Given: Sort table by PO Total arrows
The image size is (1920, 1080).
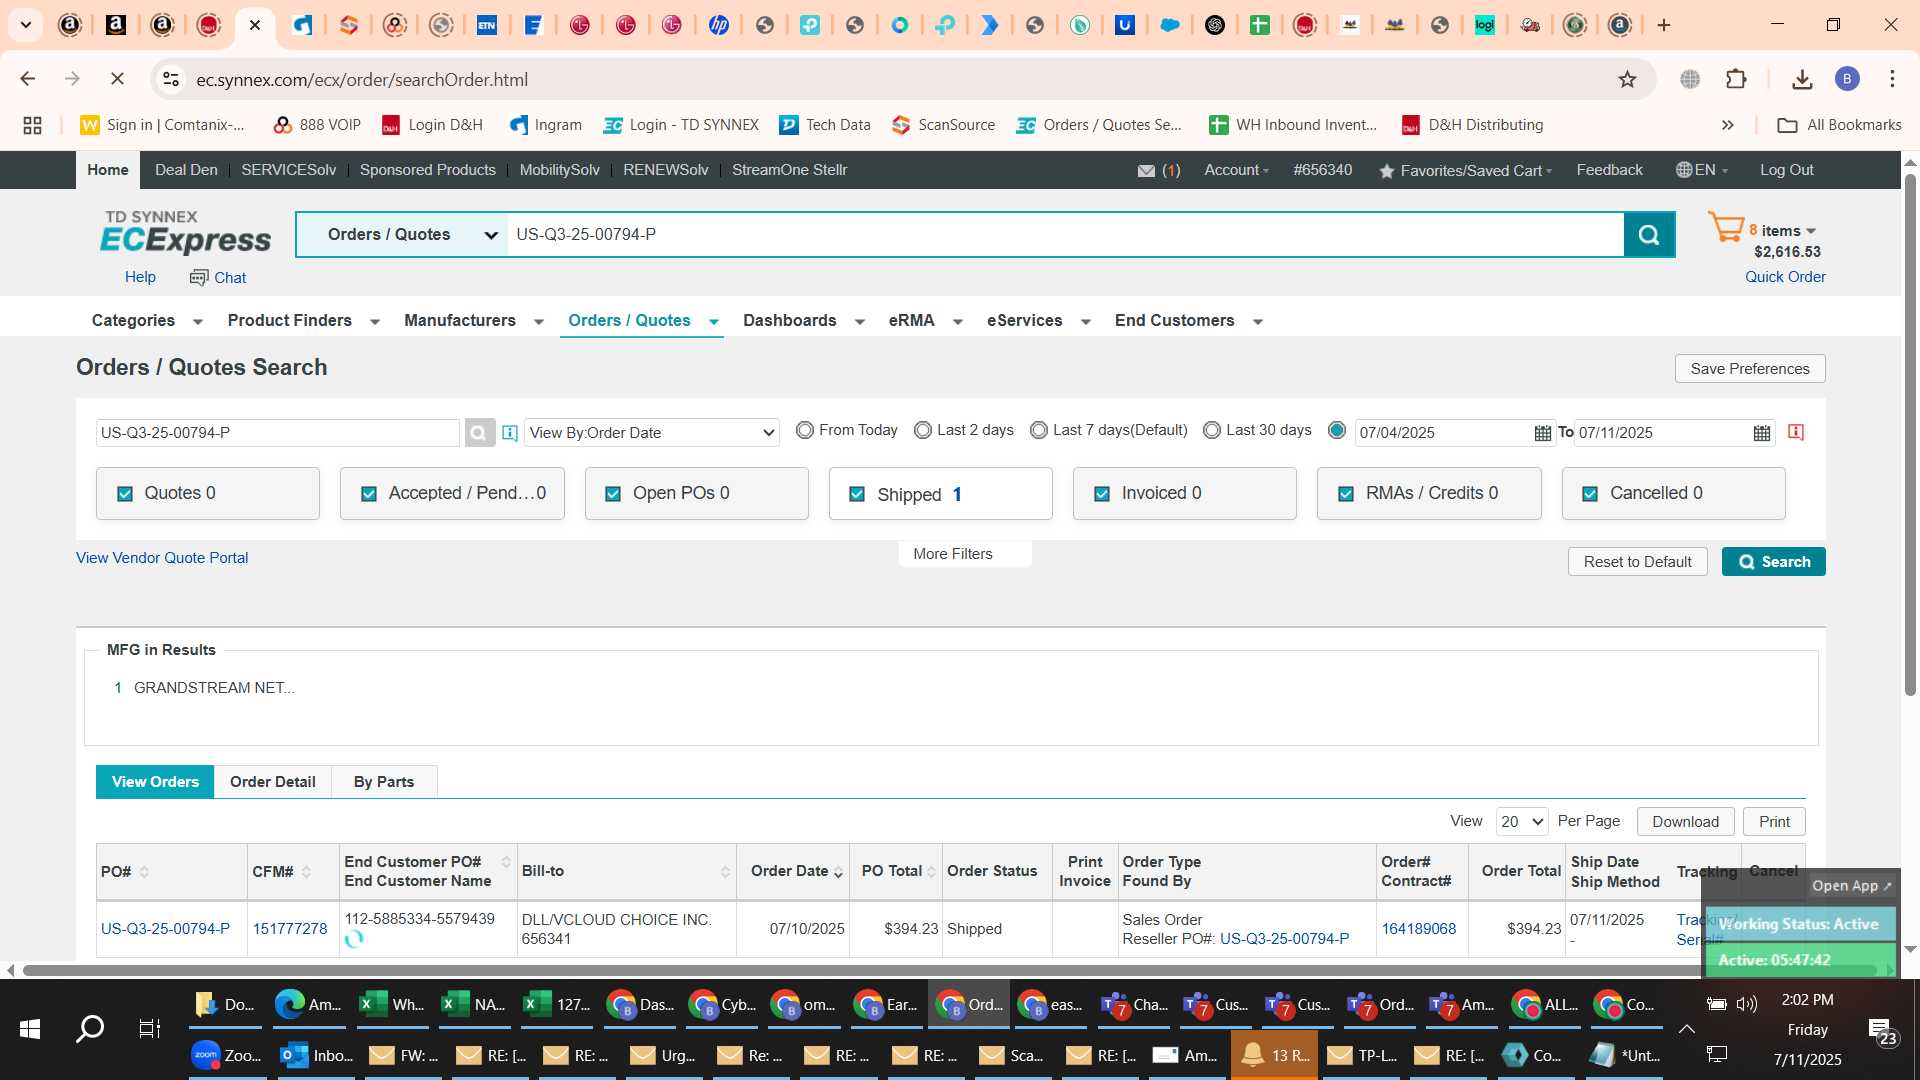Looking at the screenshot, I should (x=931, y=872).
